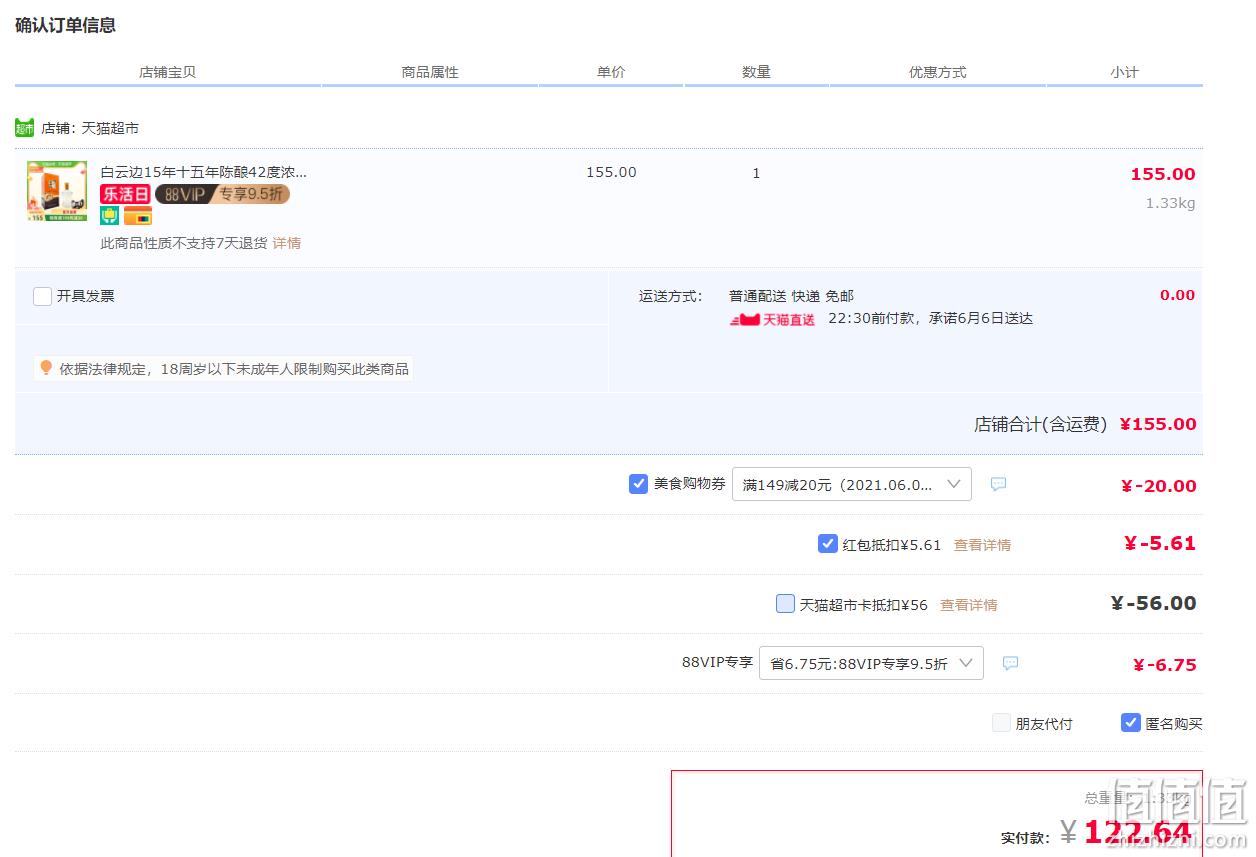Image resolution: width=1256 pixels, height=857 pixels.
Task: Tick the 朋友代付 checkbox
Action: coord(1001,723)
